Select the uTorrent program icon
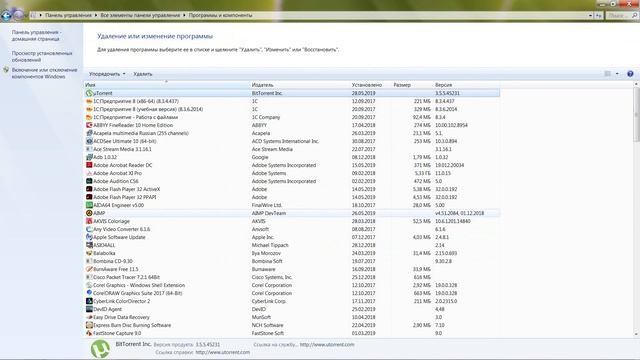Screen dimensions: 640x360 point(89,93)
